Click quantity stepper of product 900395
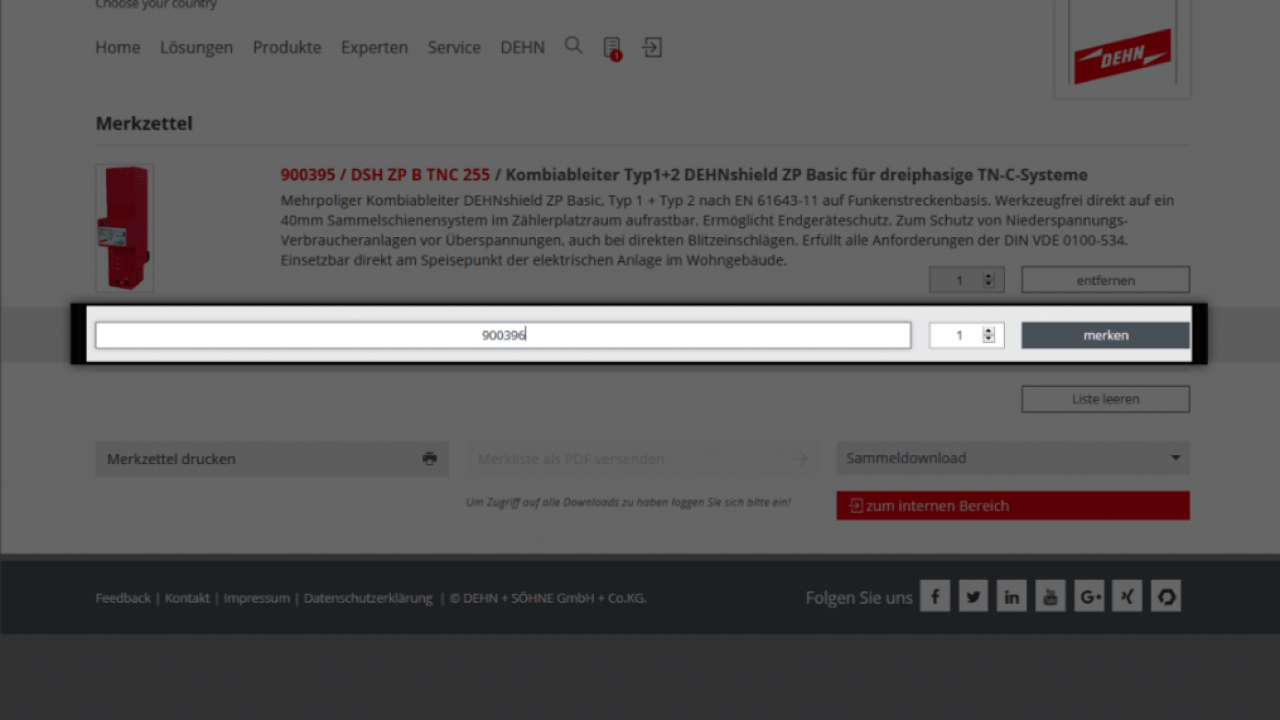The height and width of the screenshot is (720, 1280). tap(988, 280)
